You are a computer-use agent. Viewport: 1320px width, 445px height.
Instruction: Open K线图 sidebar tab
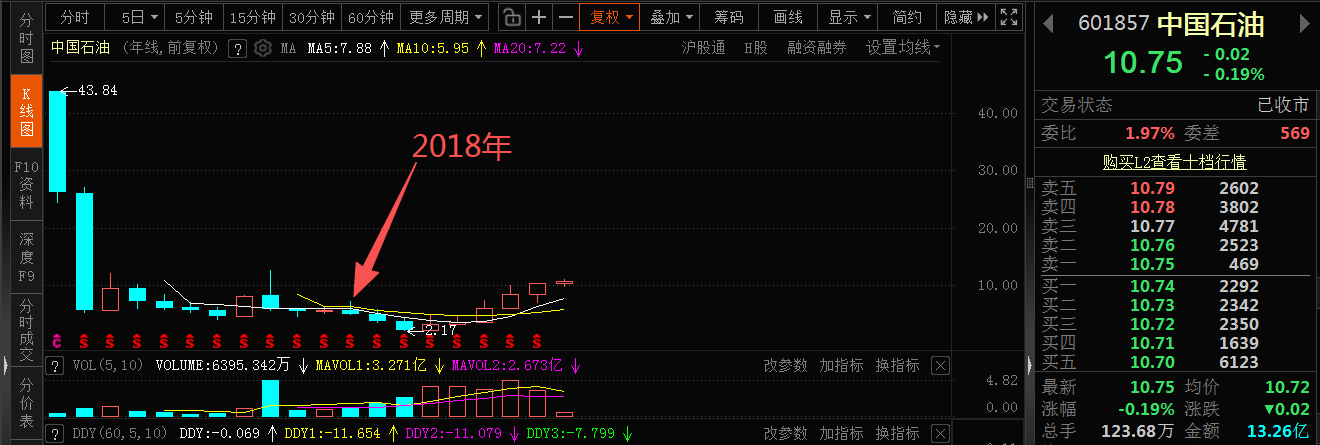pyautogui.click(x=27, y=111)
